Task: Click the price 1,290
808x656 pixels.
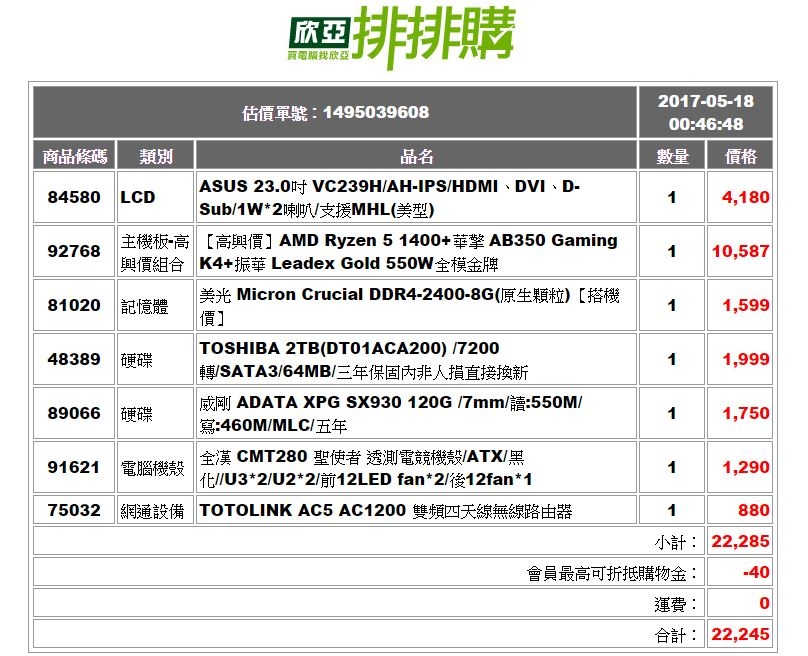Action: [746, 467]
